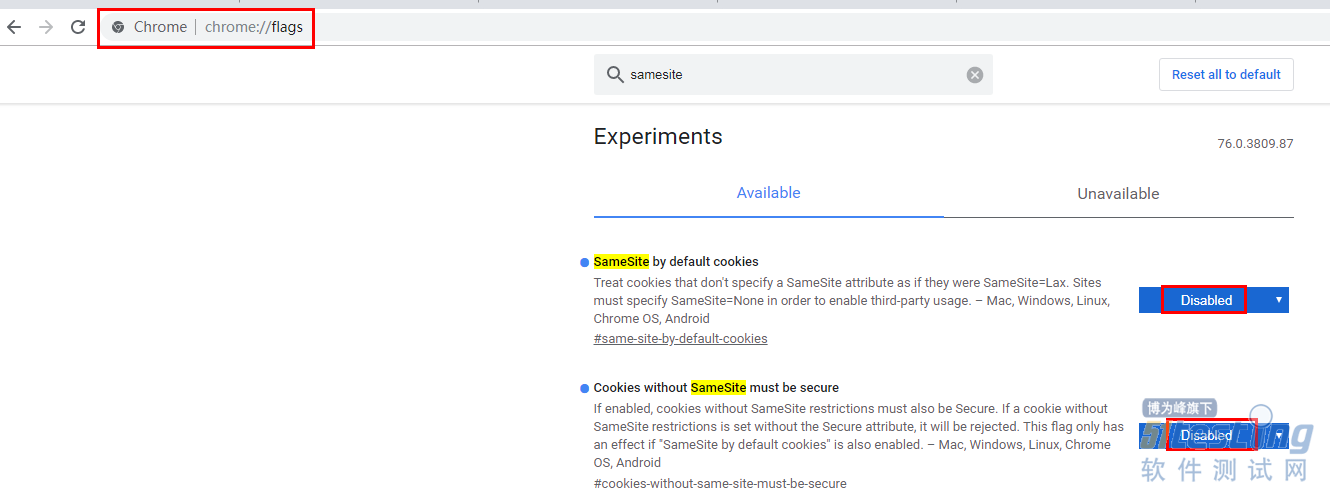
Task: Click the chrome://flags URL in address bar
Action: point(253,27)
